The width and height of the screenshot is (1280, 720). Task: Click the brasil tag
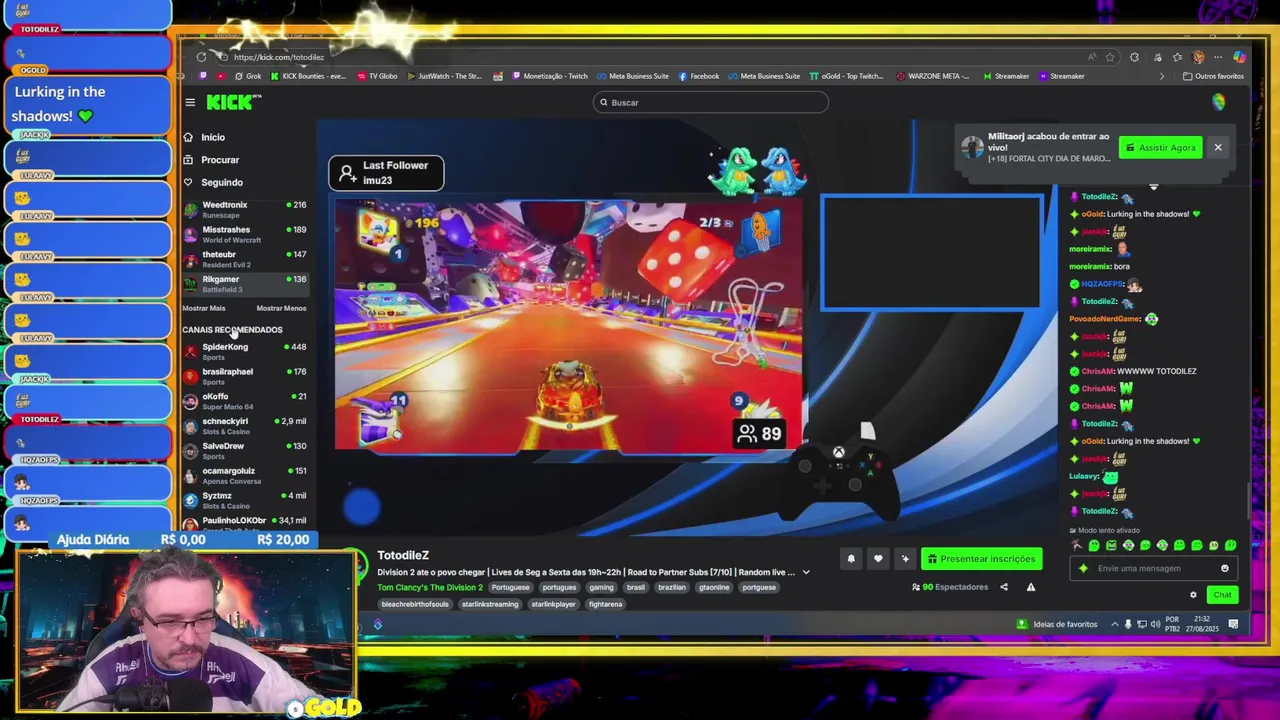[636, 588]
